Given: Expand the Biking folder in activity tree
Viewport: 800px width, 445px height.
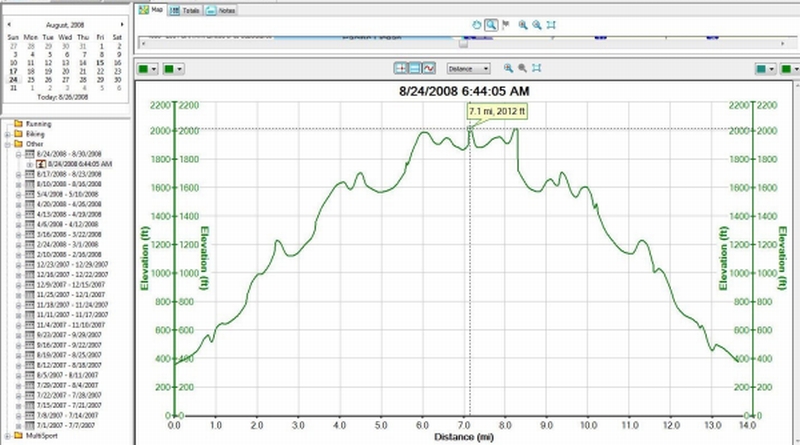Looking at the screenshot, I should click(8, 134).
